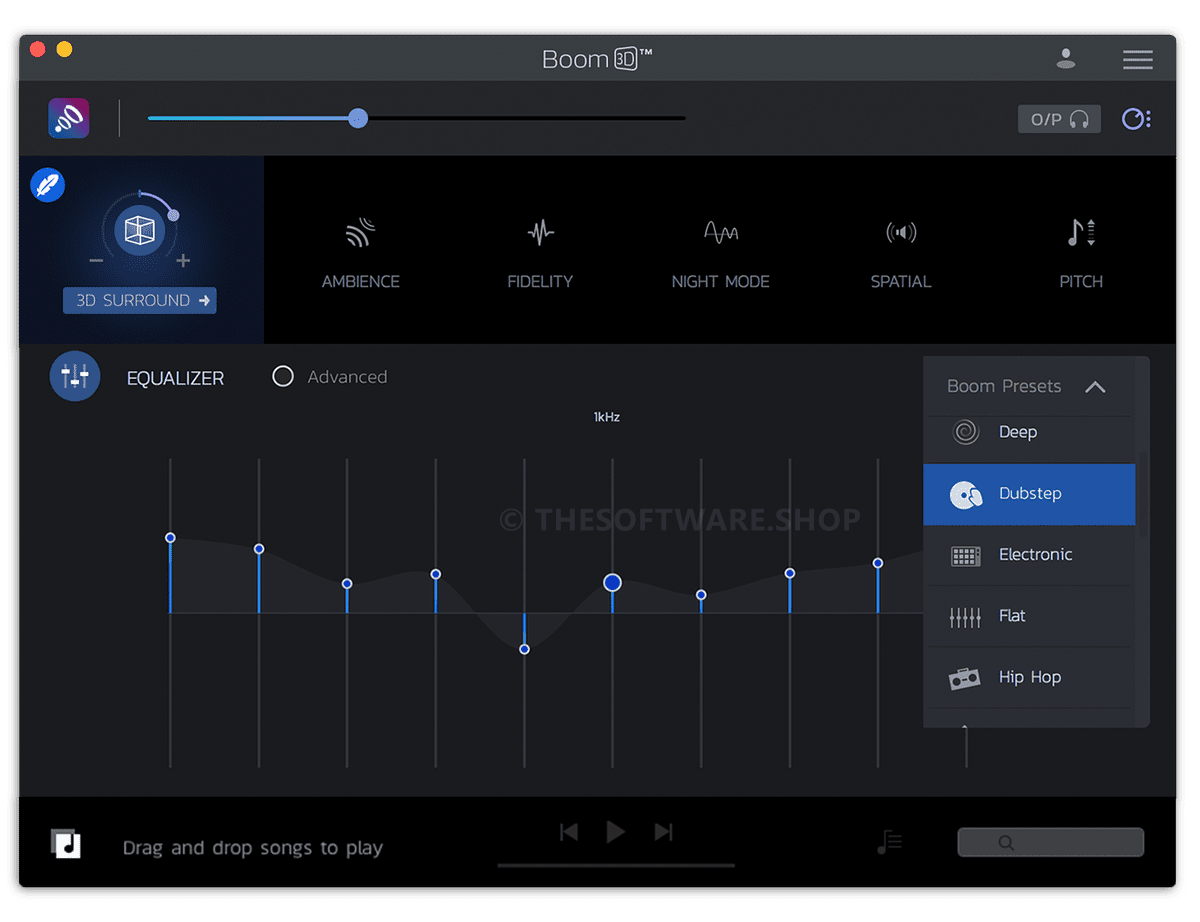1200x922 pixels.
Task: Click the Boom app logo icon
Action: point(69,118)
